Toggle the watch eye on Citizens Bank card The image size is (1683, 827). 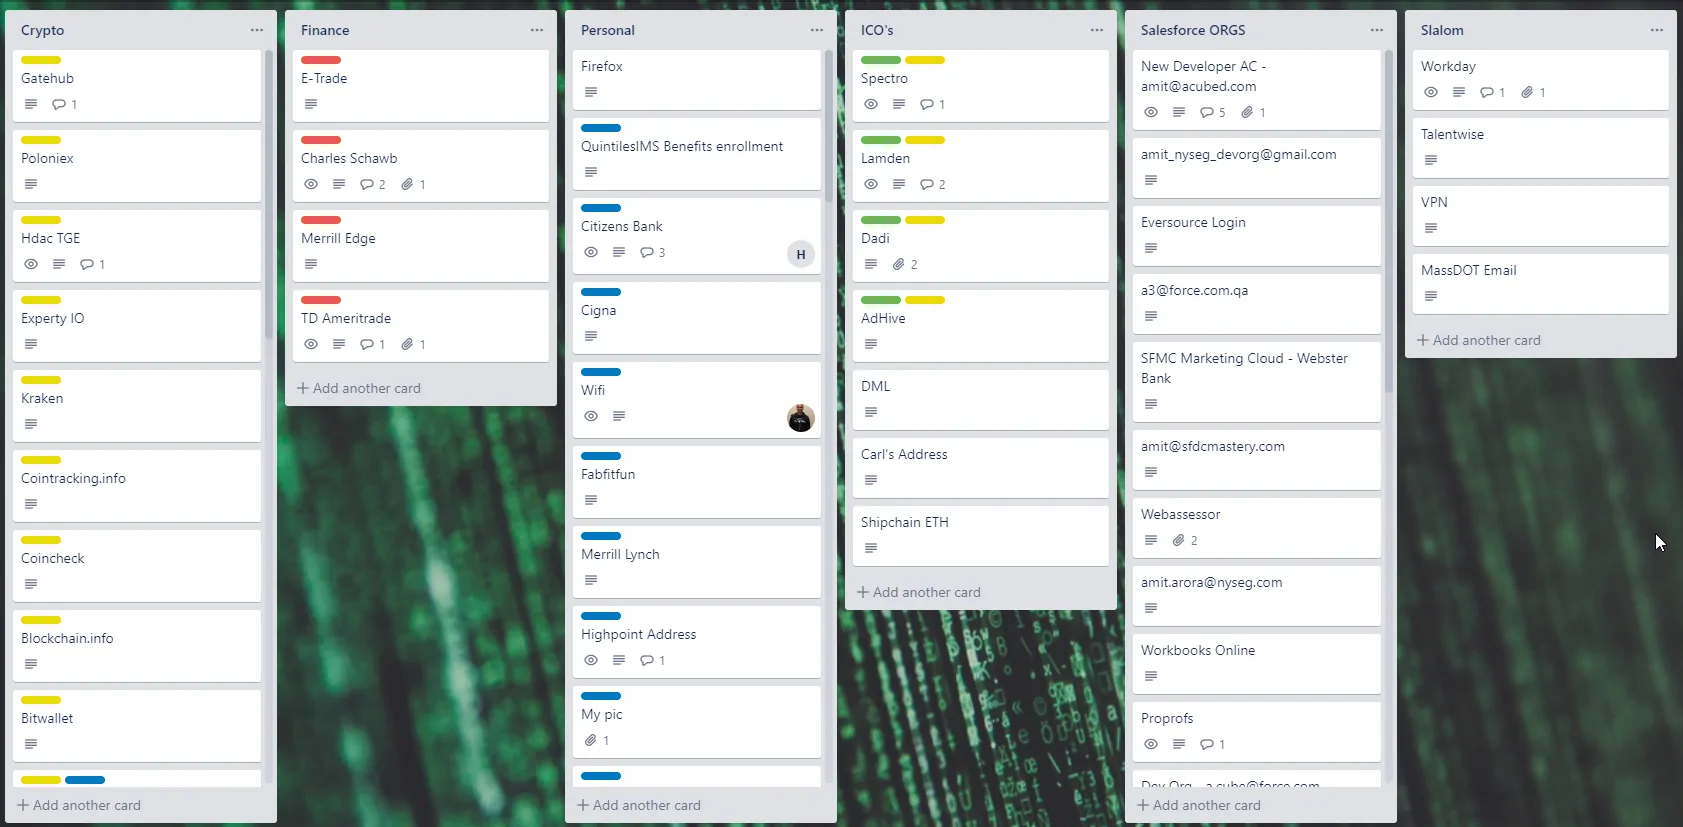(591, 252)
